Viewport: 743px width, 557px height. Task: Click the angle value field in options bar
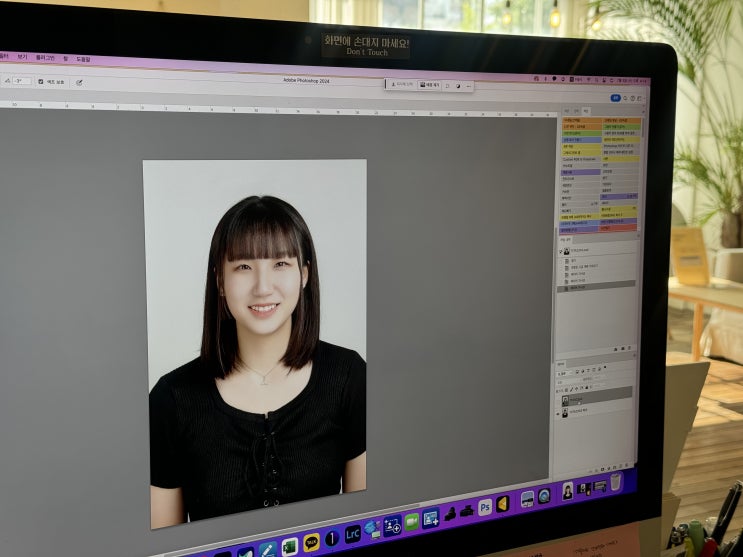click(22, 81)
